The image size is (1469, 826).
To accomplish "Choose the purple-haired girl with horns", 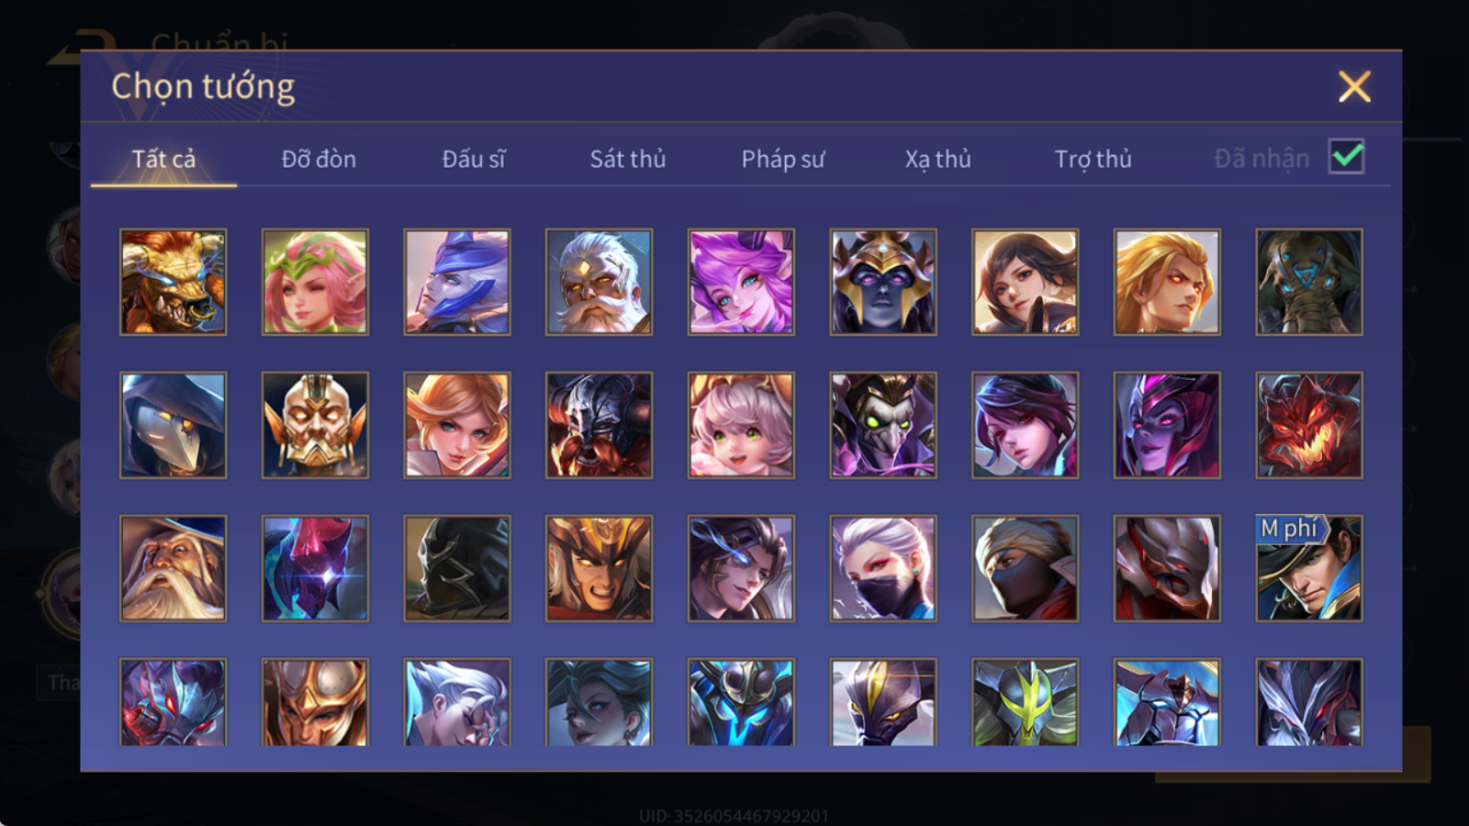I will click(741, 282).
